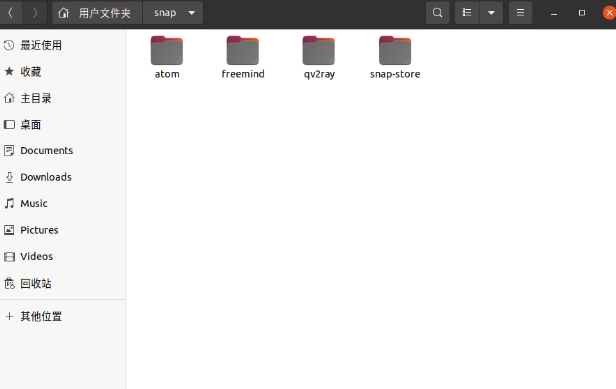
Task: Click the trash bin icon beside 回收站
Action: 9,283
